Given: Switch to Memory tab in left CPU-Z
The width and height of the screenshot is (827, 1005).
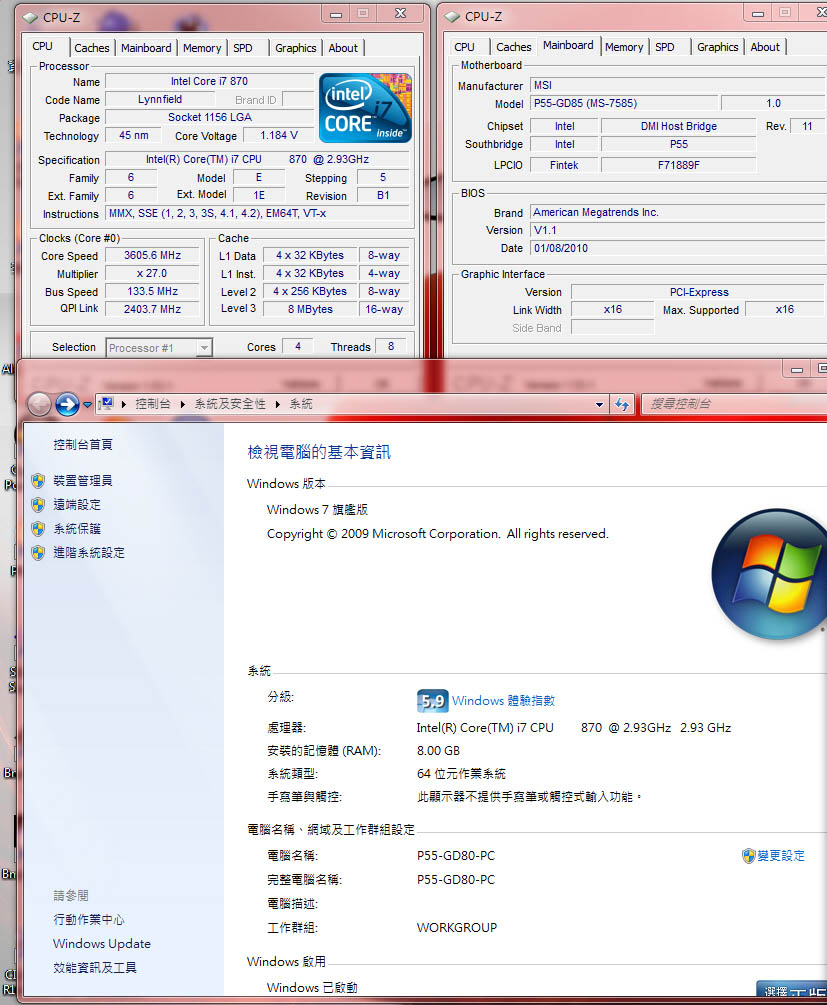Looking at the screenshot, I should 202,48.
